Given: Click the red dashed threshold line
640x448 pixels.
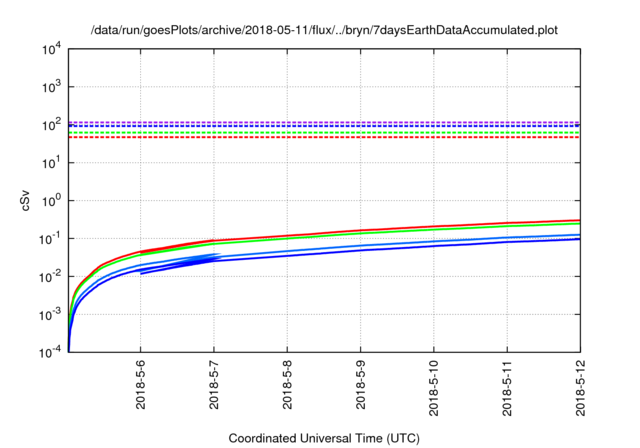Looking at the screenshot, I should coord(324,137).
